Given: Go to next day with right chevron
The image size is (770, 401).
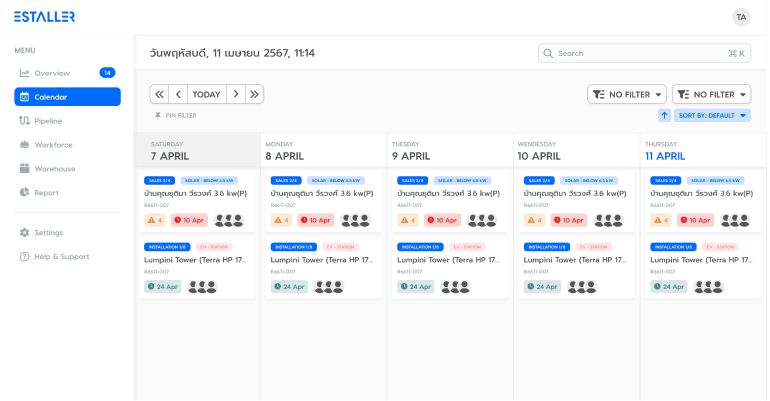Looking at the screenshot, I should pos(235,94).
